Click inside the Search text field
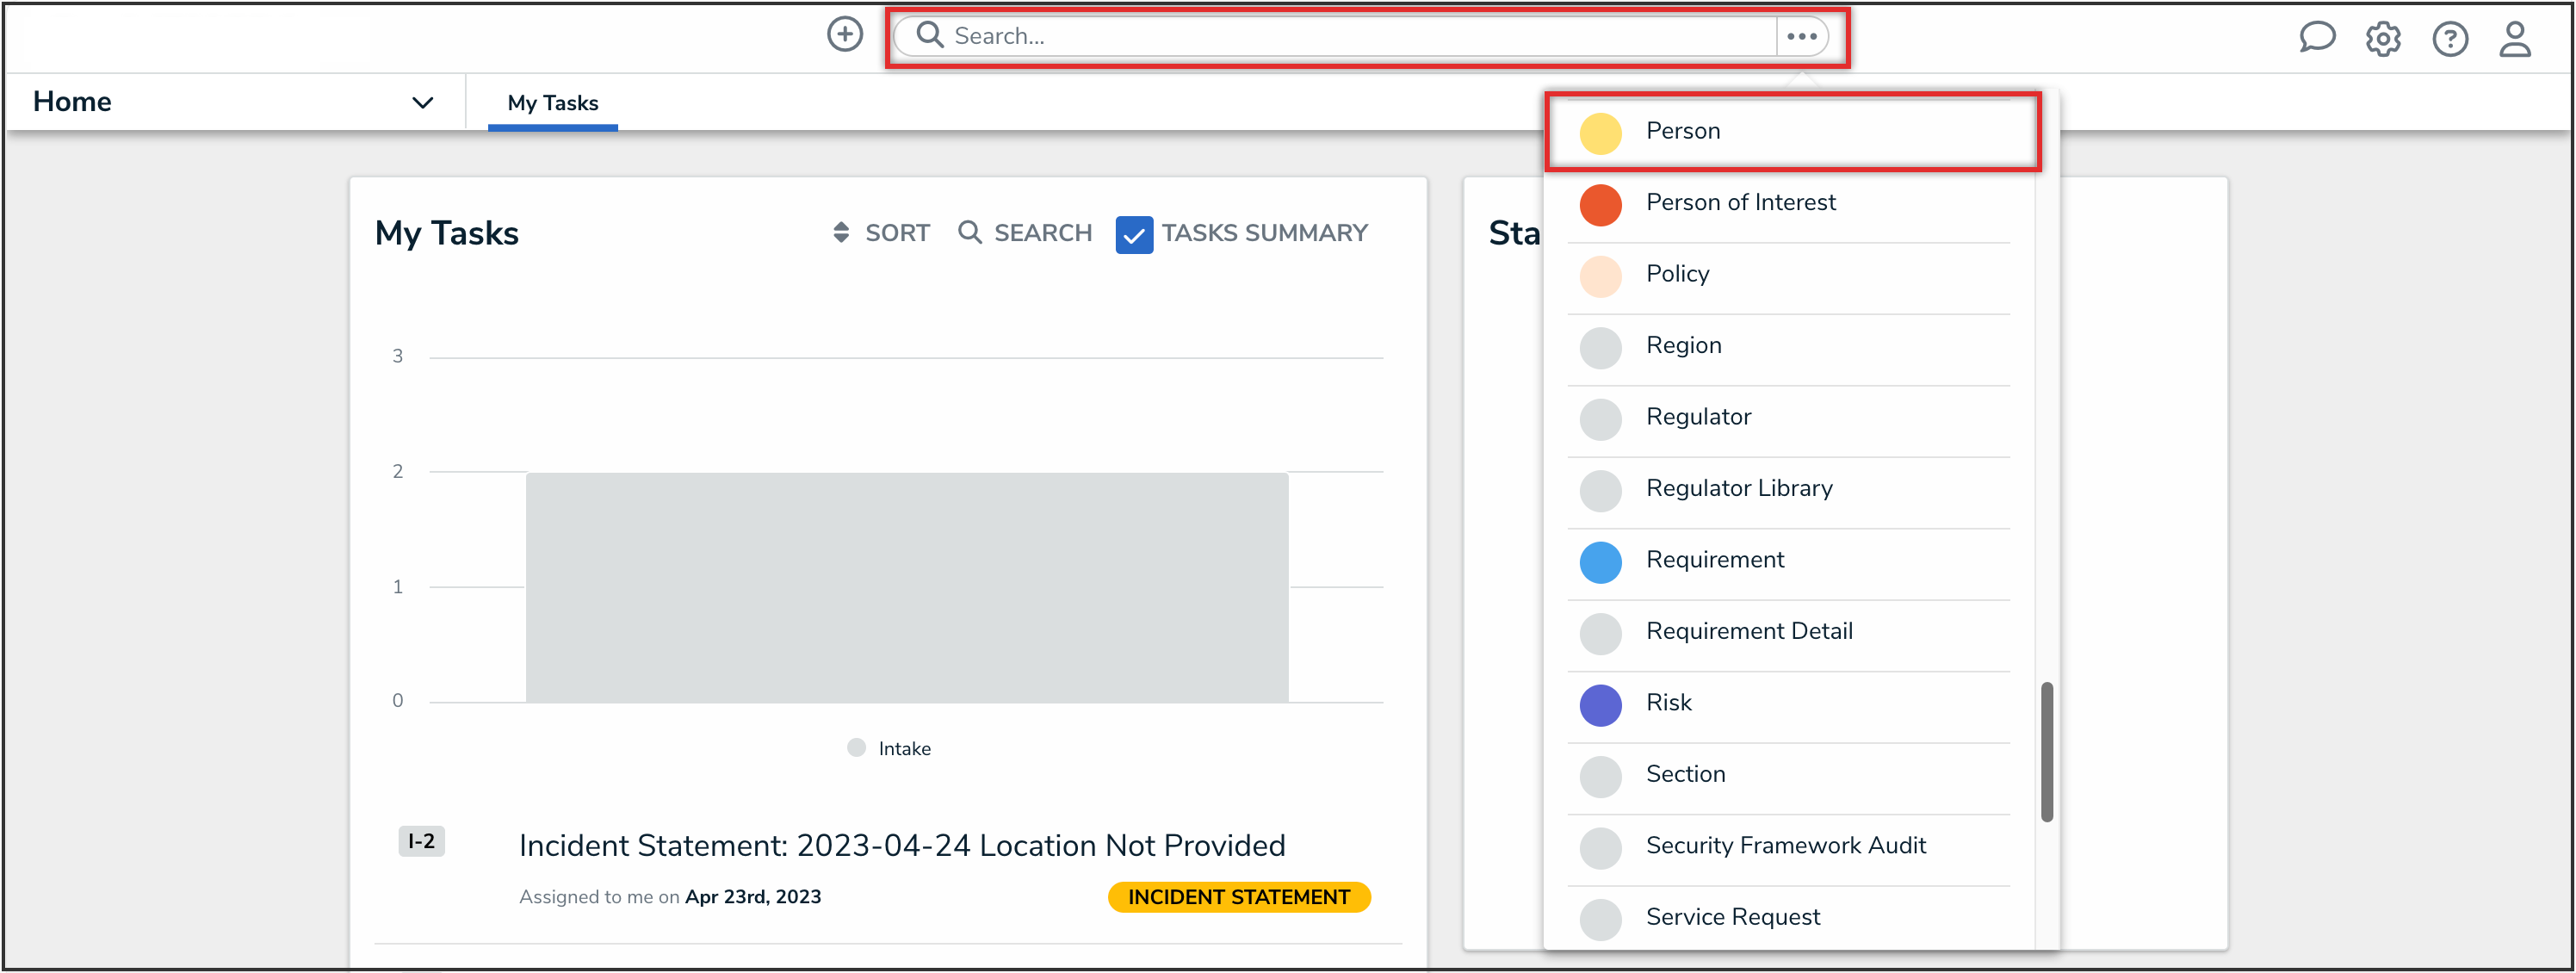 pyautogui.click(x=1350, y=36)
